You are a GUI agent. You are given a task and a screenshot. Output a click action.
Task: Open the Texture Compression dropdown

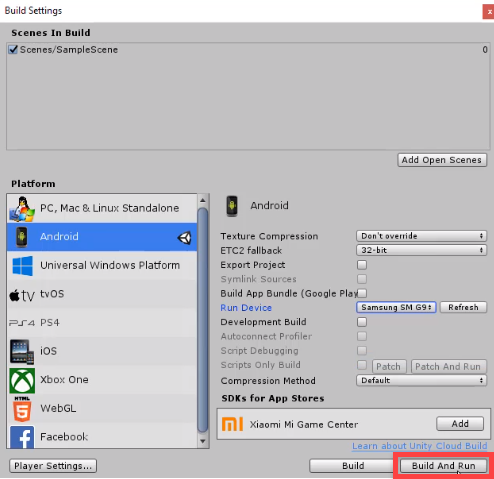(421, 236)
